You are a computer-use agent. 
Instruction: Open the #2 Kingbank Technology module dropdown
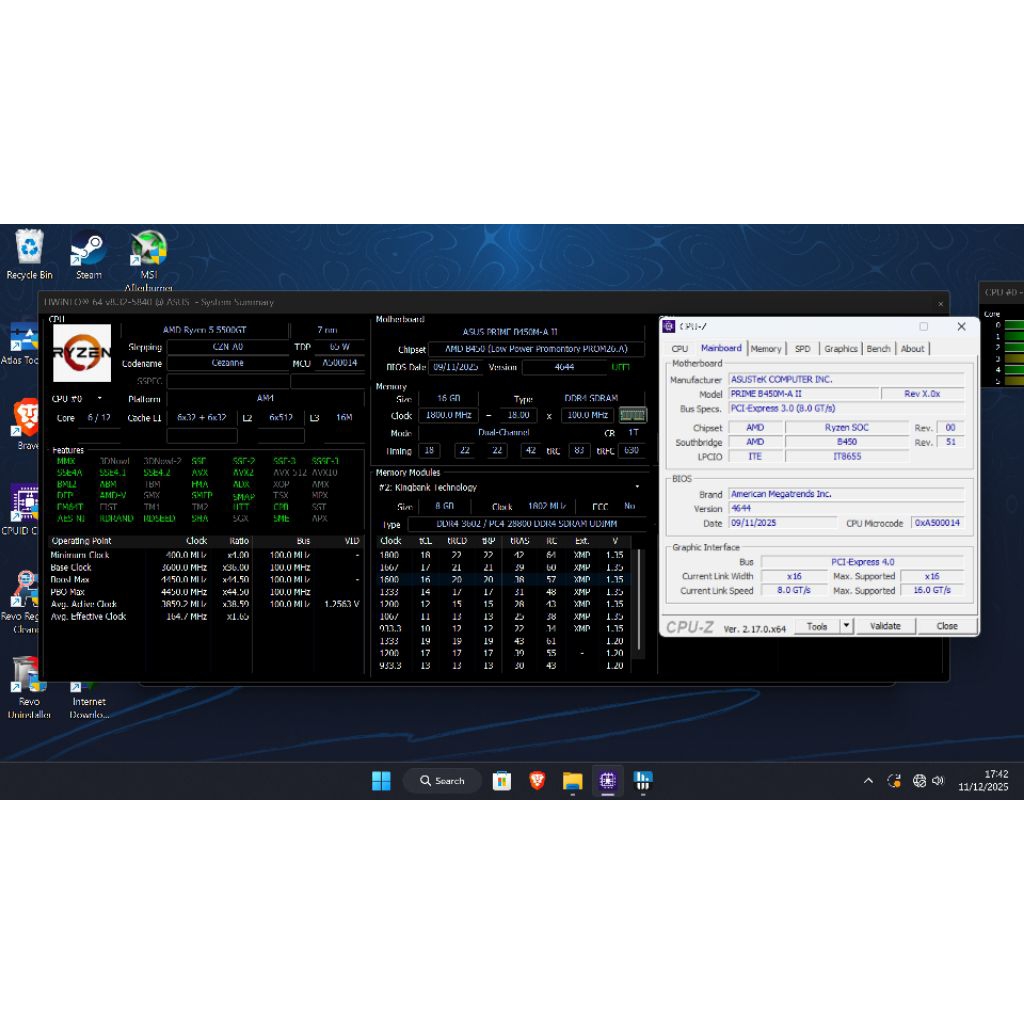point(637,487)
